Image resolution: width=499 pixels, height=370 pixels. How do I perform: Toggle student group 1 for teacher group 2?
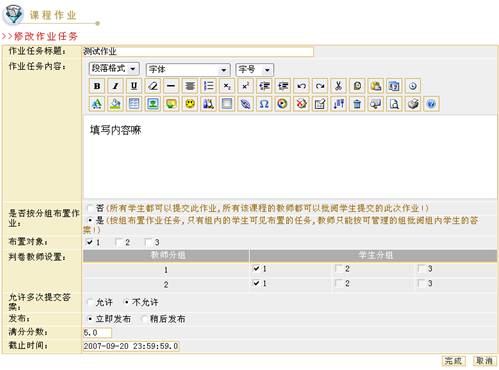point(256,283)
